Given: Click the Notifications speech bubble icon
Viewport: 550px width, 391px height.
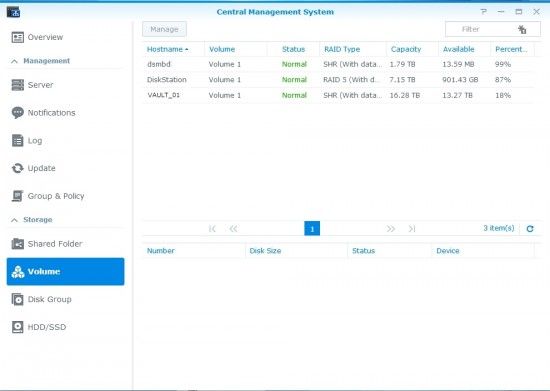Looking at the screenshot, I should (x=18, y=113).
